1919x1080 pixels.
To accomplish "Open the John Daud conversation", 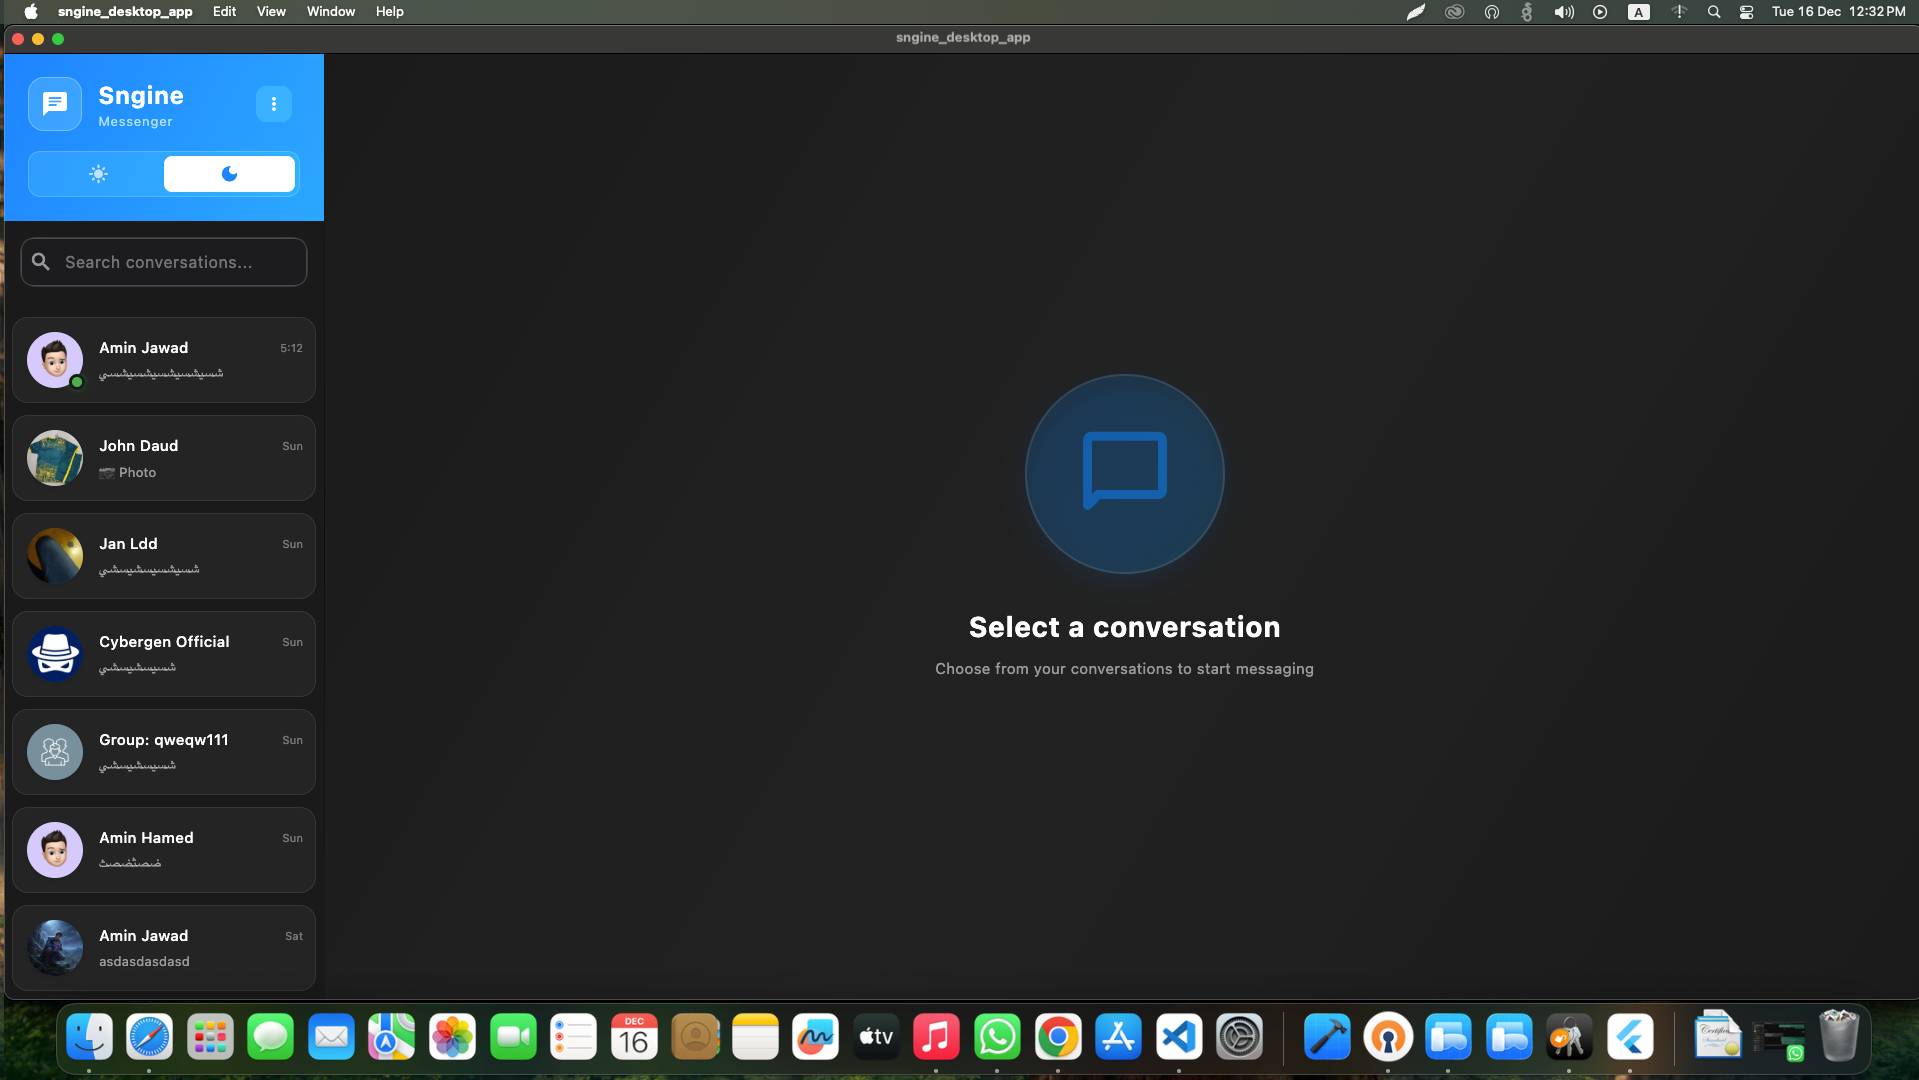I will point(163,457).
